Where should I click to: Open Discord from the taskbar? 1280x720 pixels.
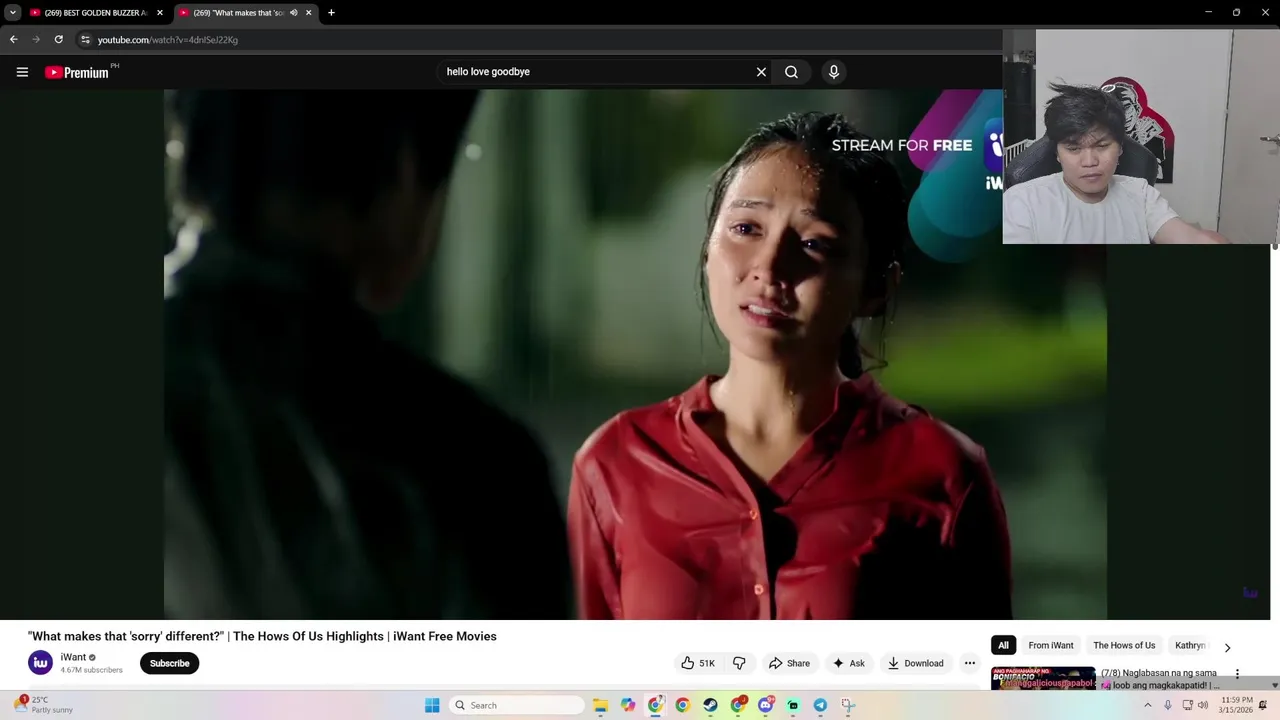[x=765, y=705]
